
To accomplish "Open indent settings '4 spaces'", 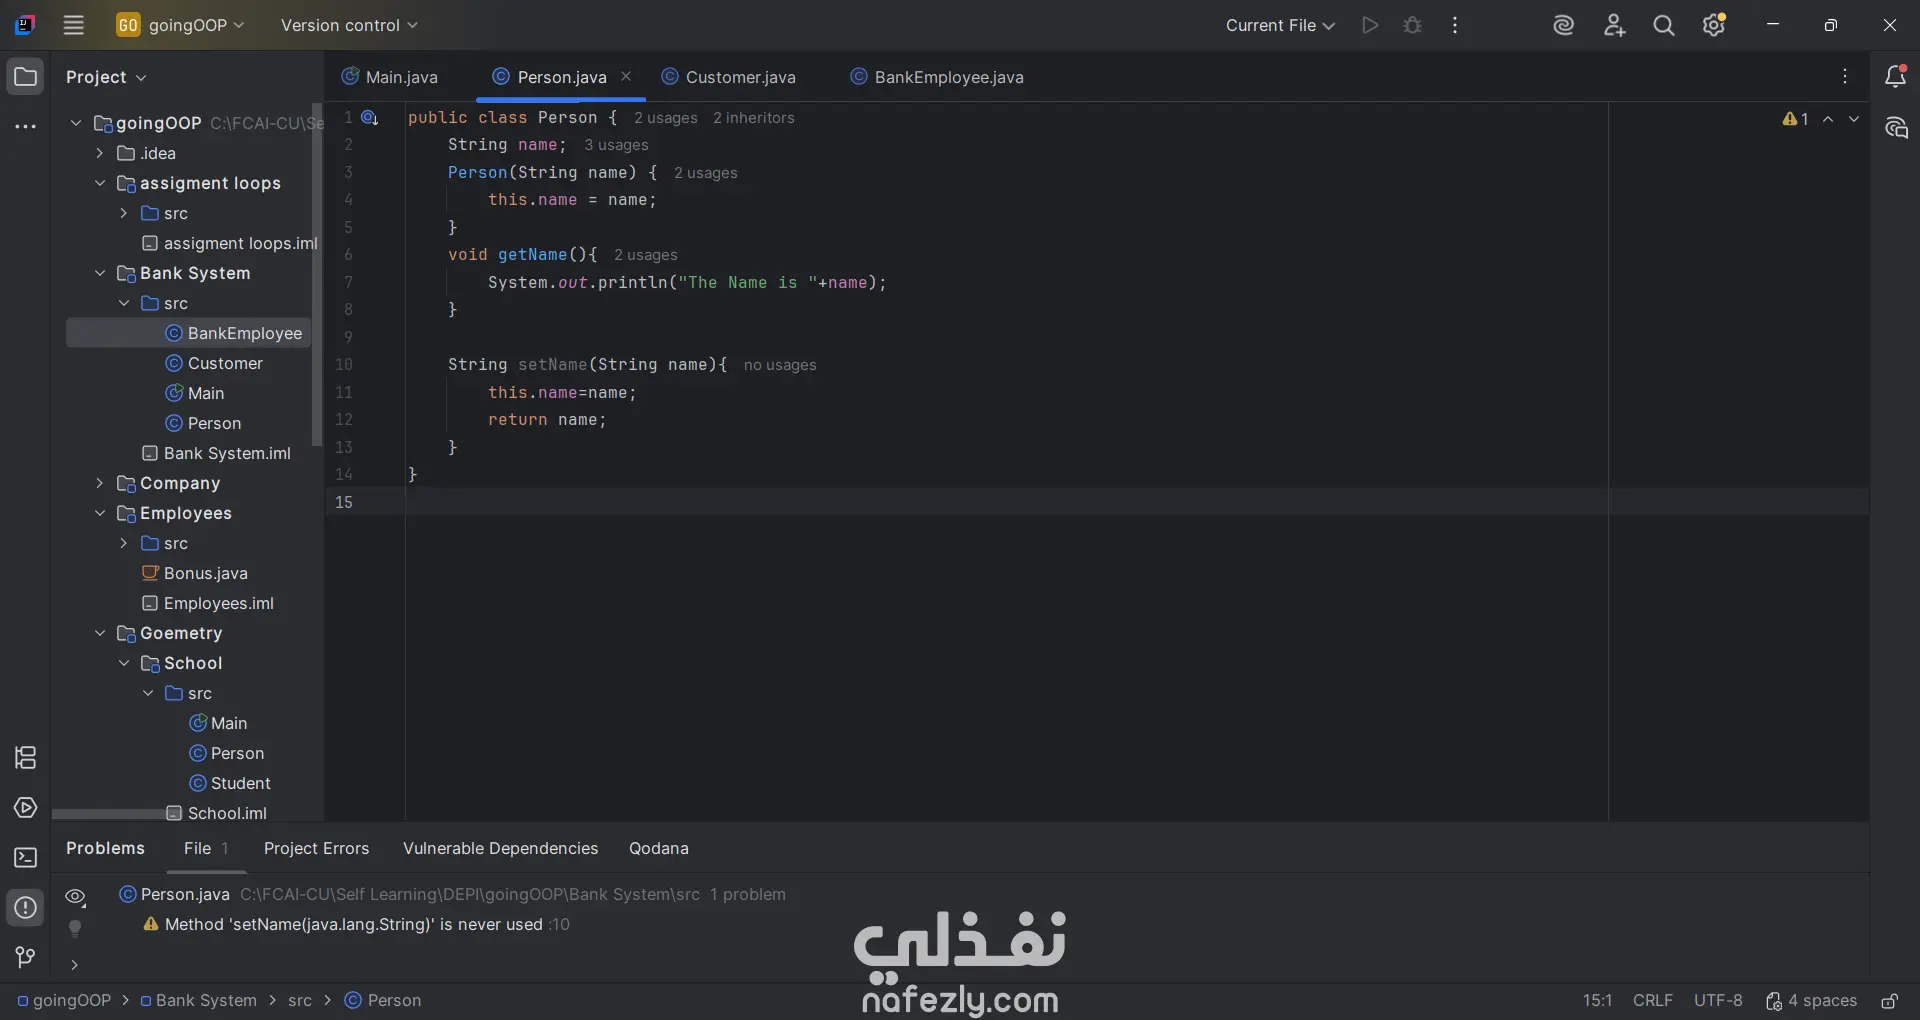I will pyautogui.click(x=1811, y=1001).
